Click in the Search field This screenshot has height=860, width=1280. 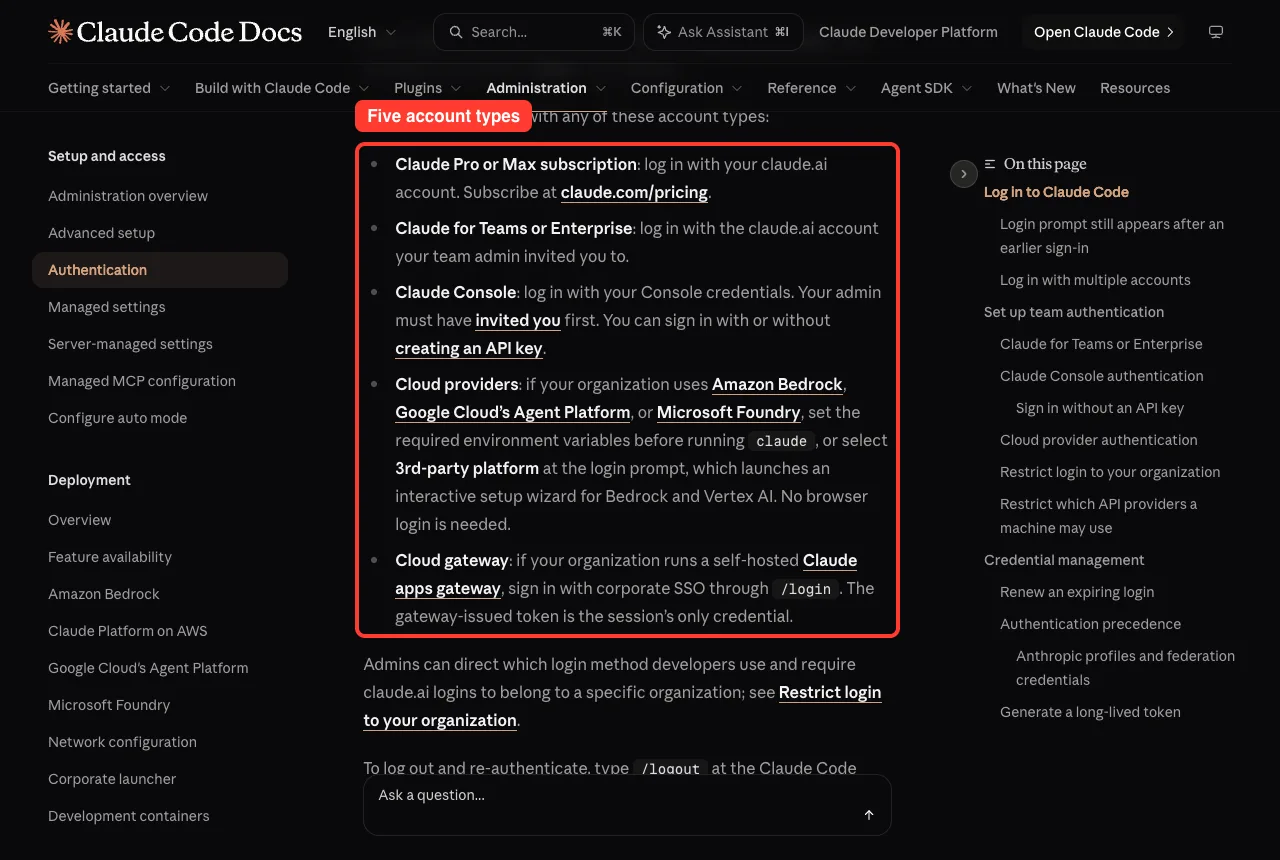point(534,32)
